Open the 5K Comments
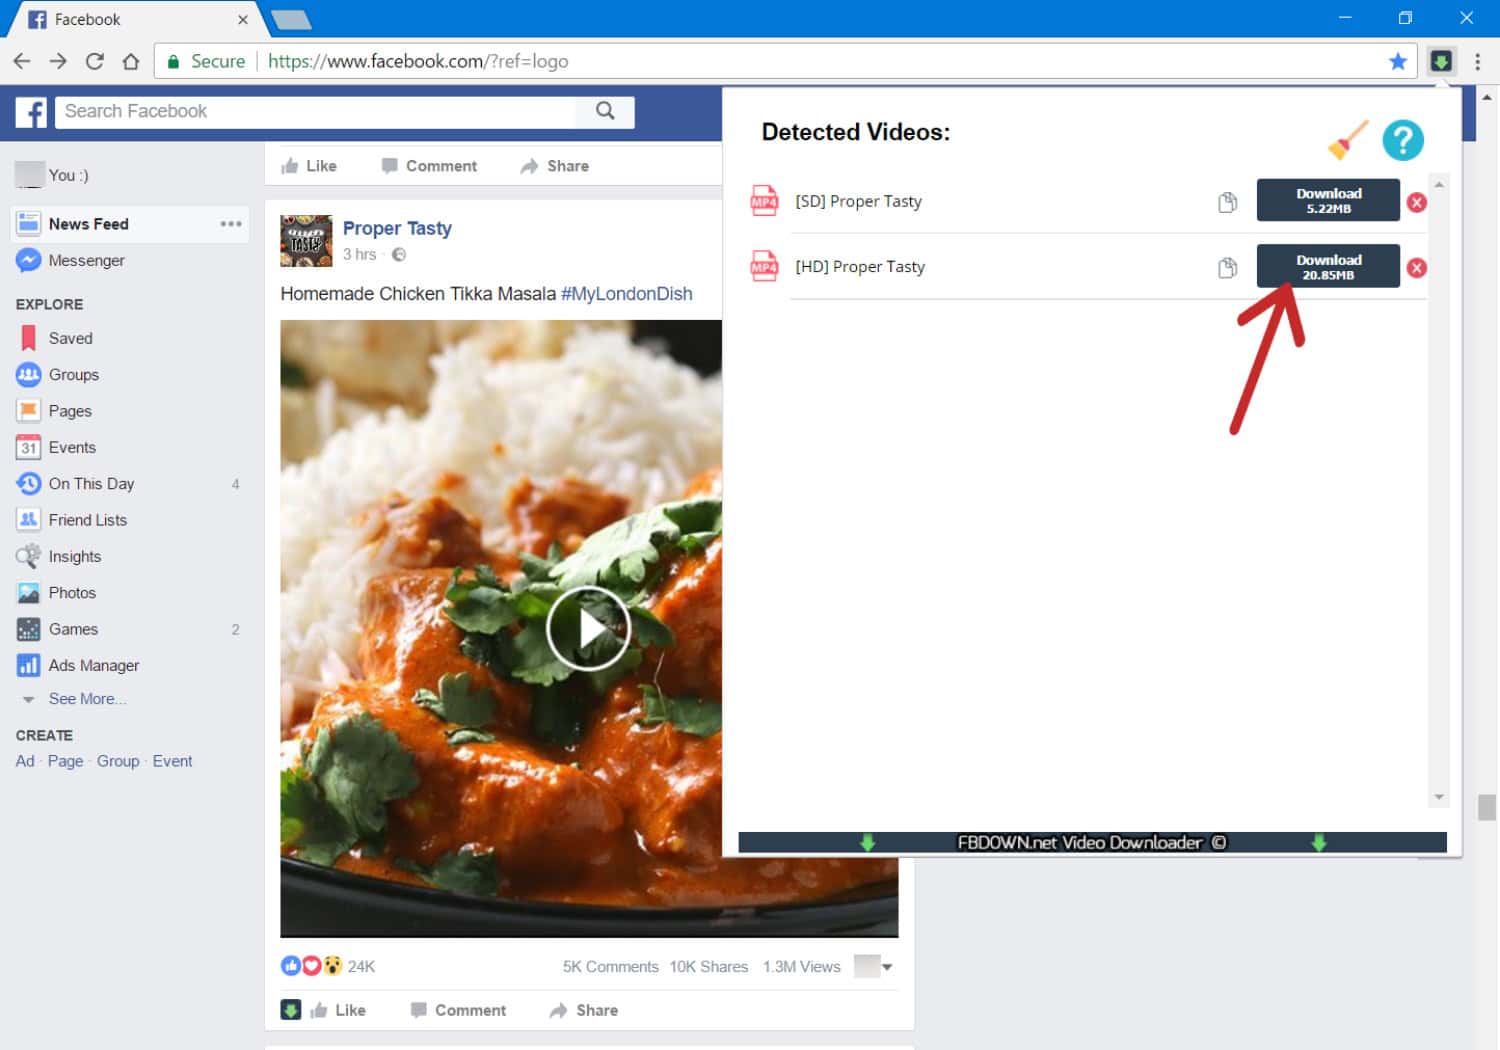 (x=610, y=967)
